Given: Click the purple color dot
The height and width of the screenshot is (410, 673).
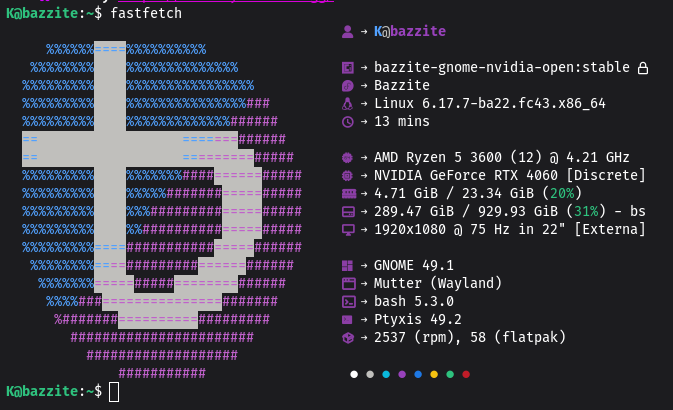Looking at the screenshot, I should tap(402, 374).
